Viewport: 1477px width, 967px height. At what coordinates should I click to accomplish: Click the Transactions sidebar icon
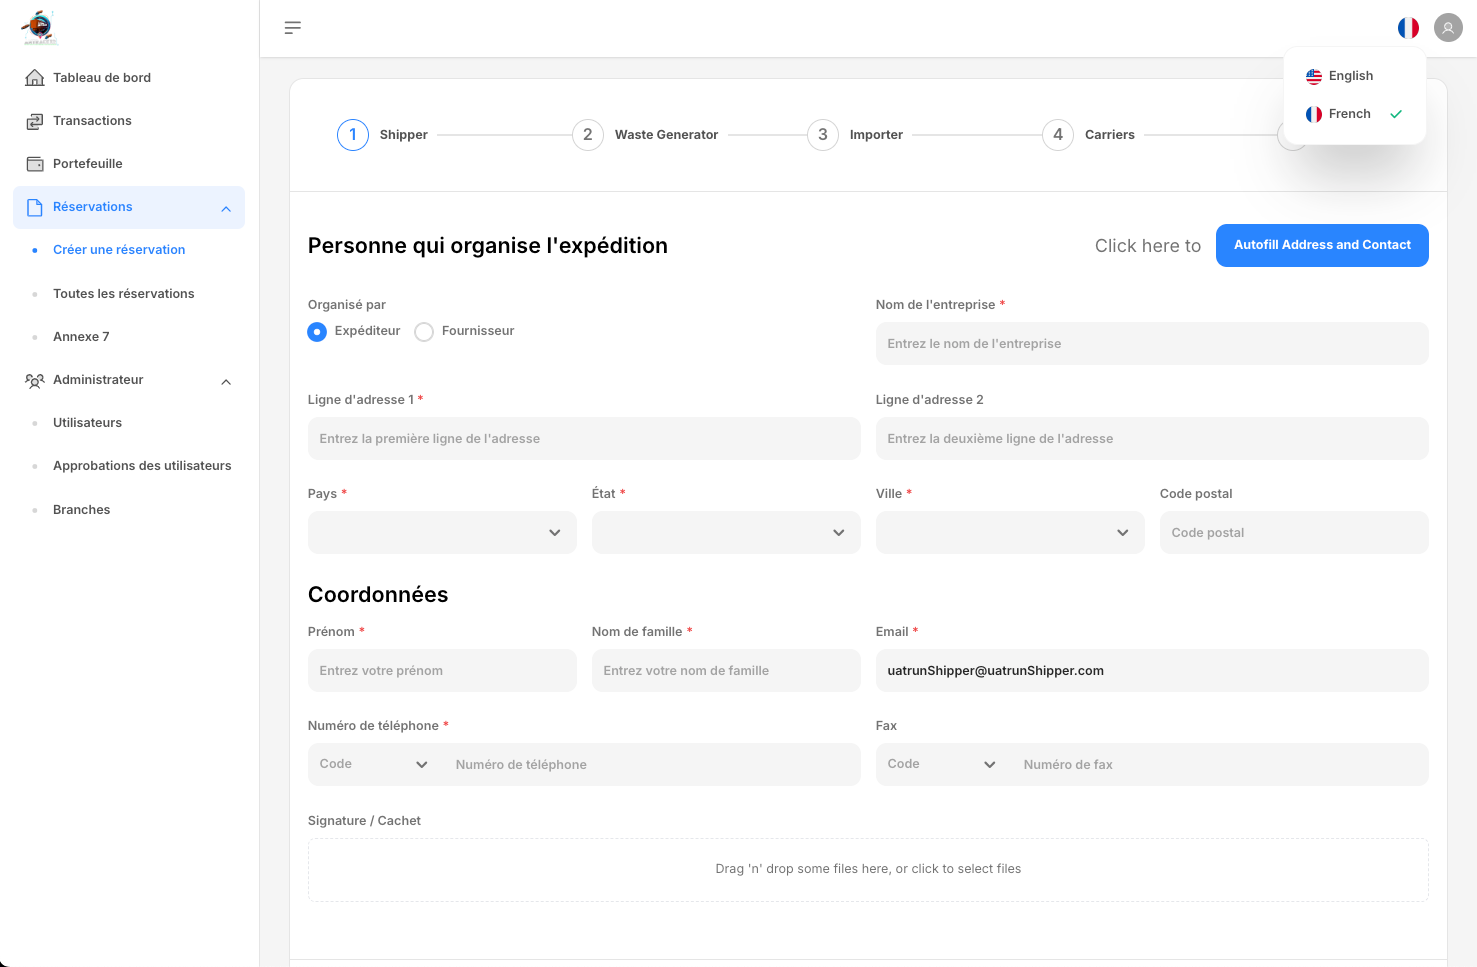point(35,121)
